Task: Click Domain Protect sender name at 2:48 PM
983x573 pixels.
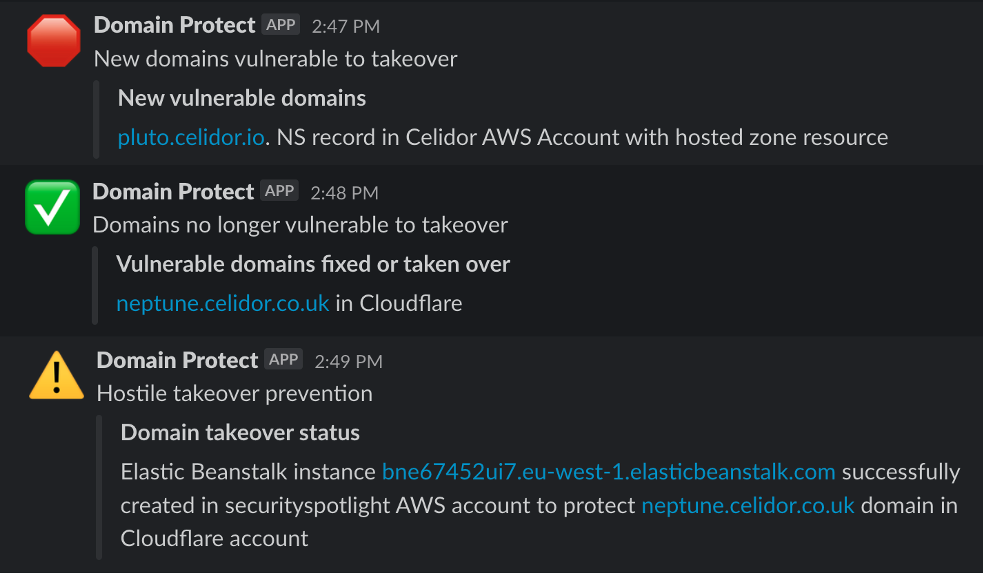Action: [173, 192]
